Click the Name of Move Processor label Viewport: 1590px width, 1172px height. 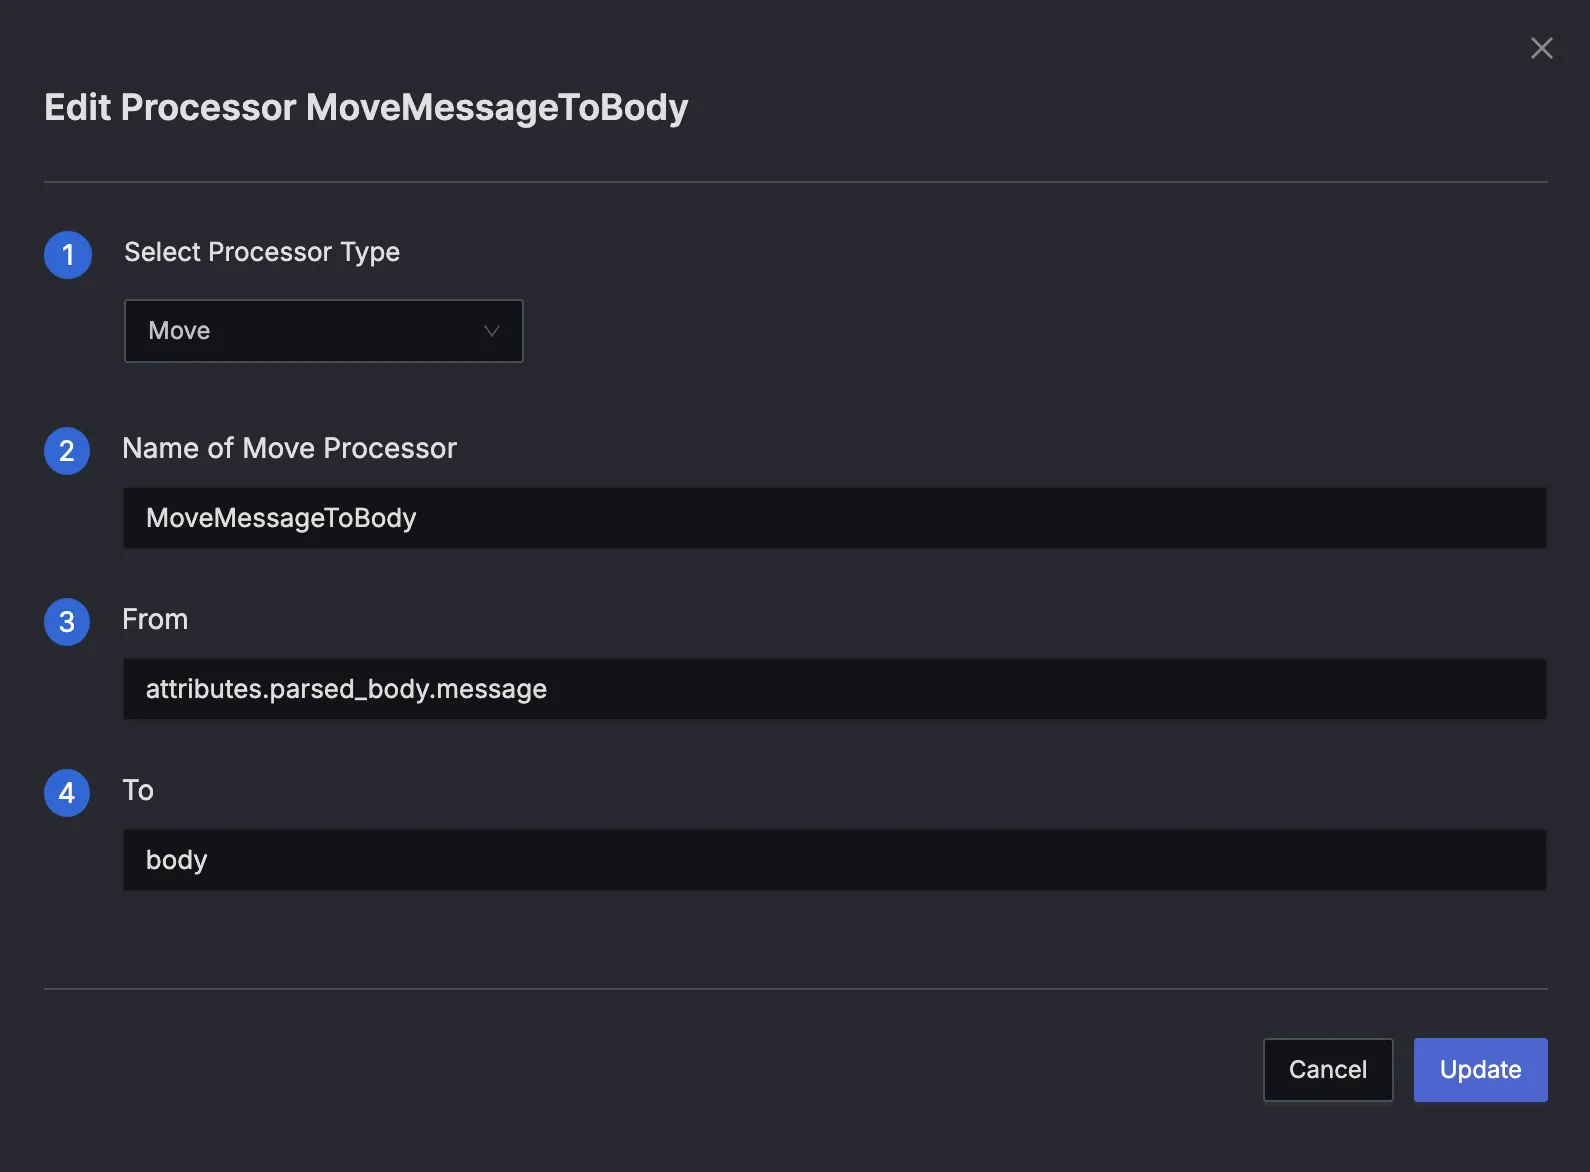[289, 448]
